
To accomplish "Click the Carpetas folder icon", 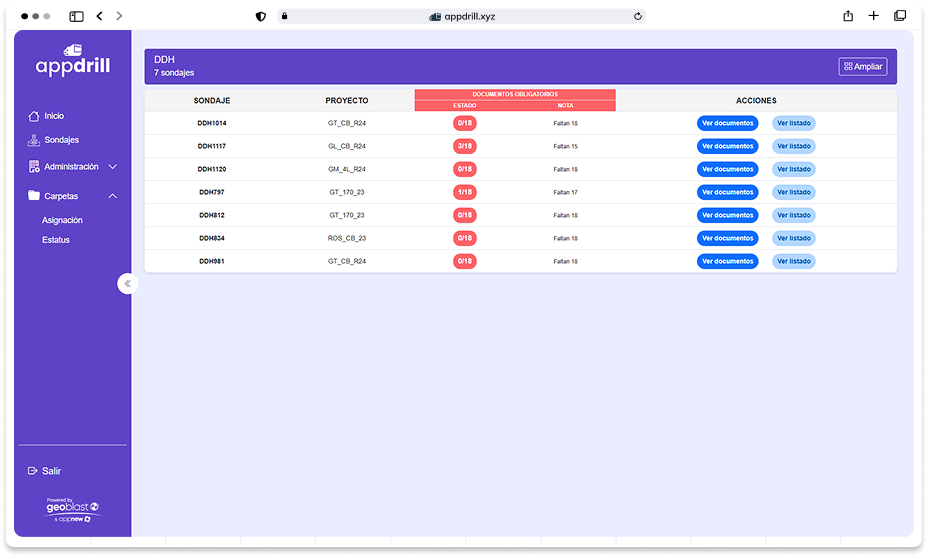I will (34, 196).
